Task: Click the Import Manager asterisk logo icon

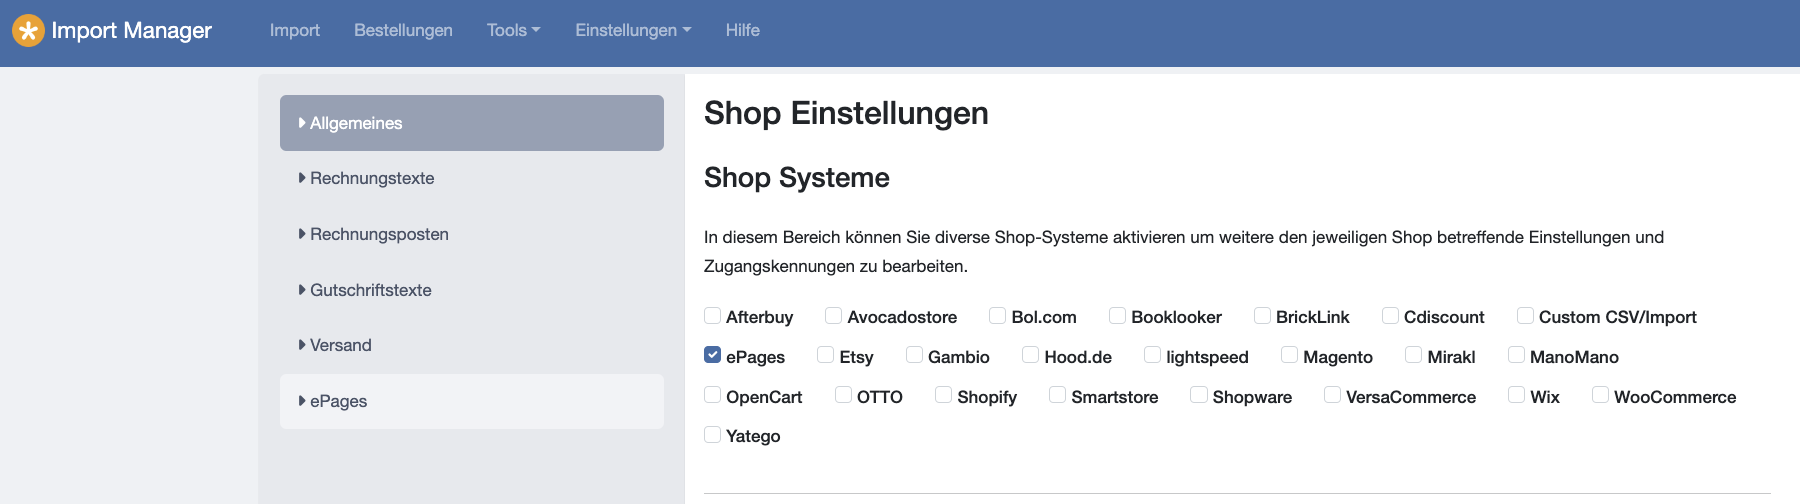Action: pyautogui.click(x=28, y=31)
